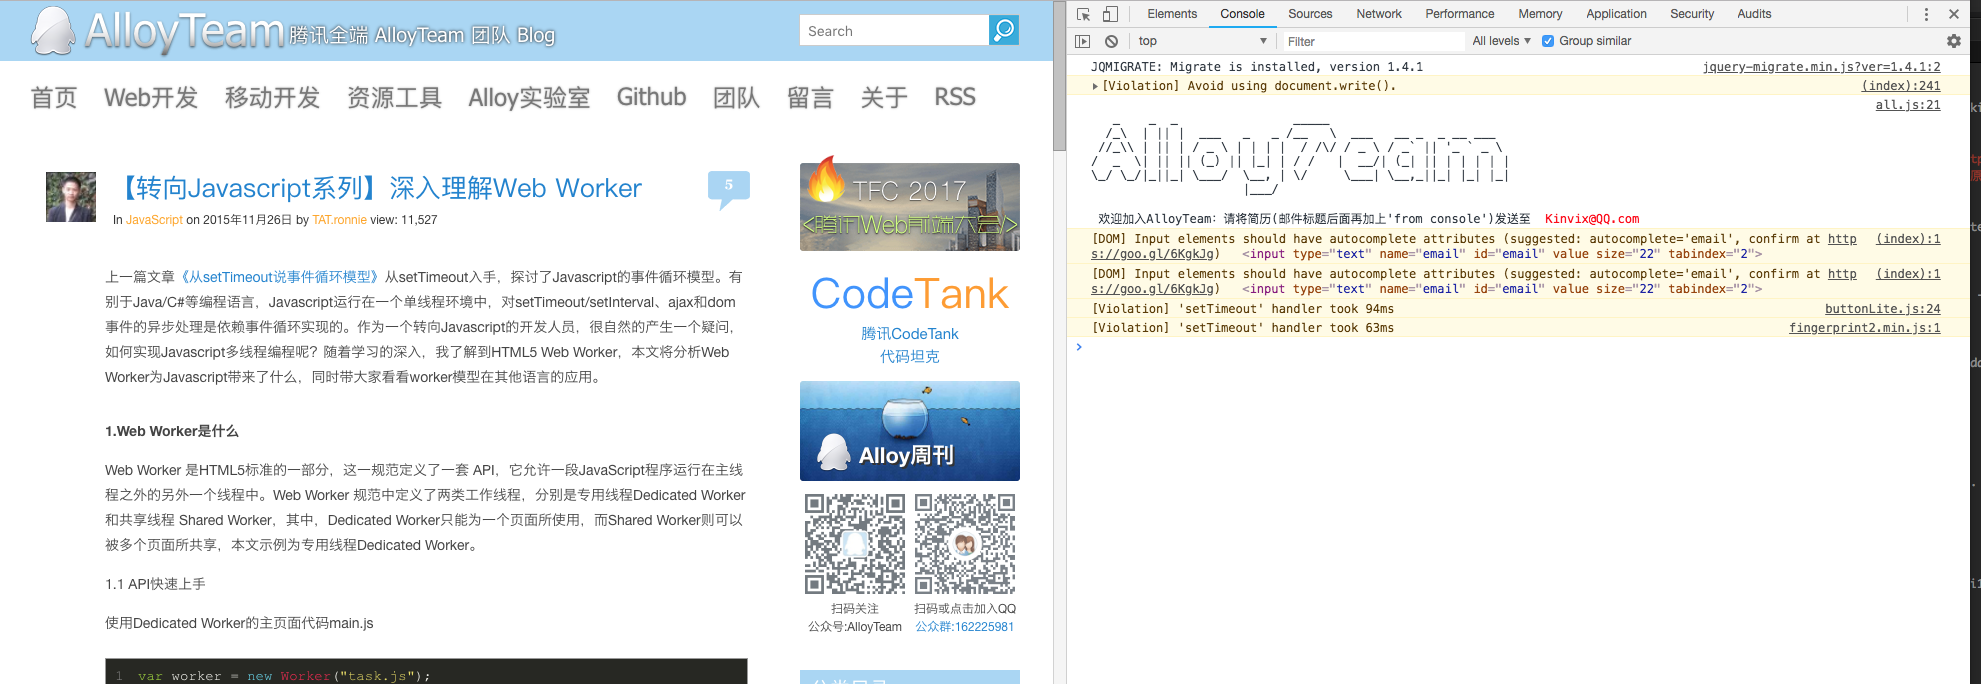Open the (index):241 source link
The height and width of the screenshot is (684, 1981).
pyautogui.click(x=1900, y=86)
